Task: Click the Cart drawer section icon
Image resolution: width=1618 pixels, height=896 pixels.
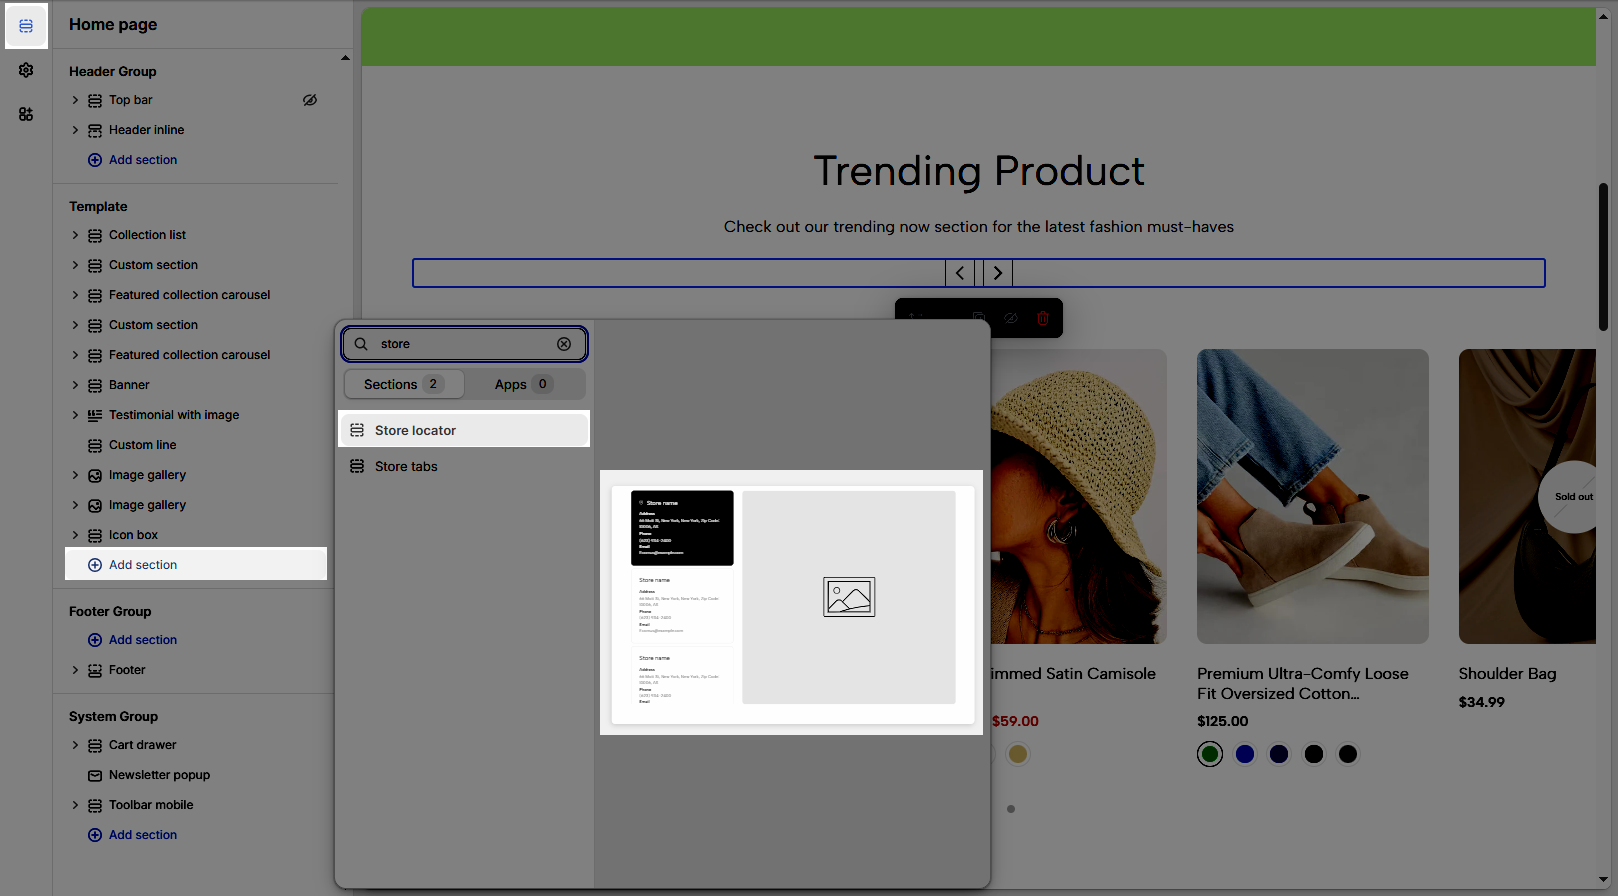Action: (x=95, y=745)
